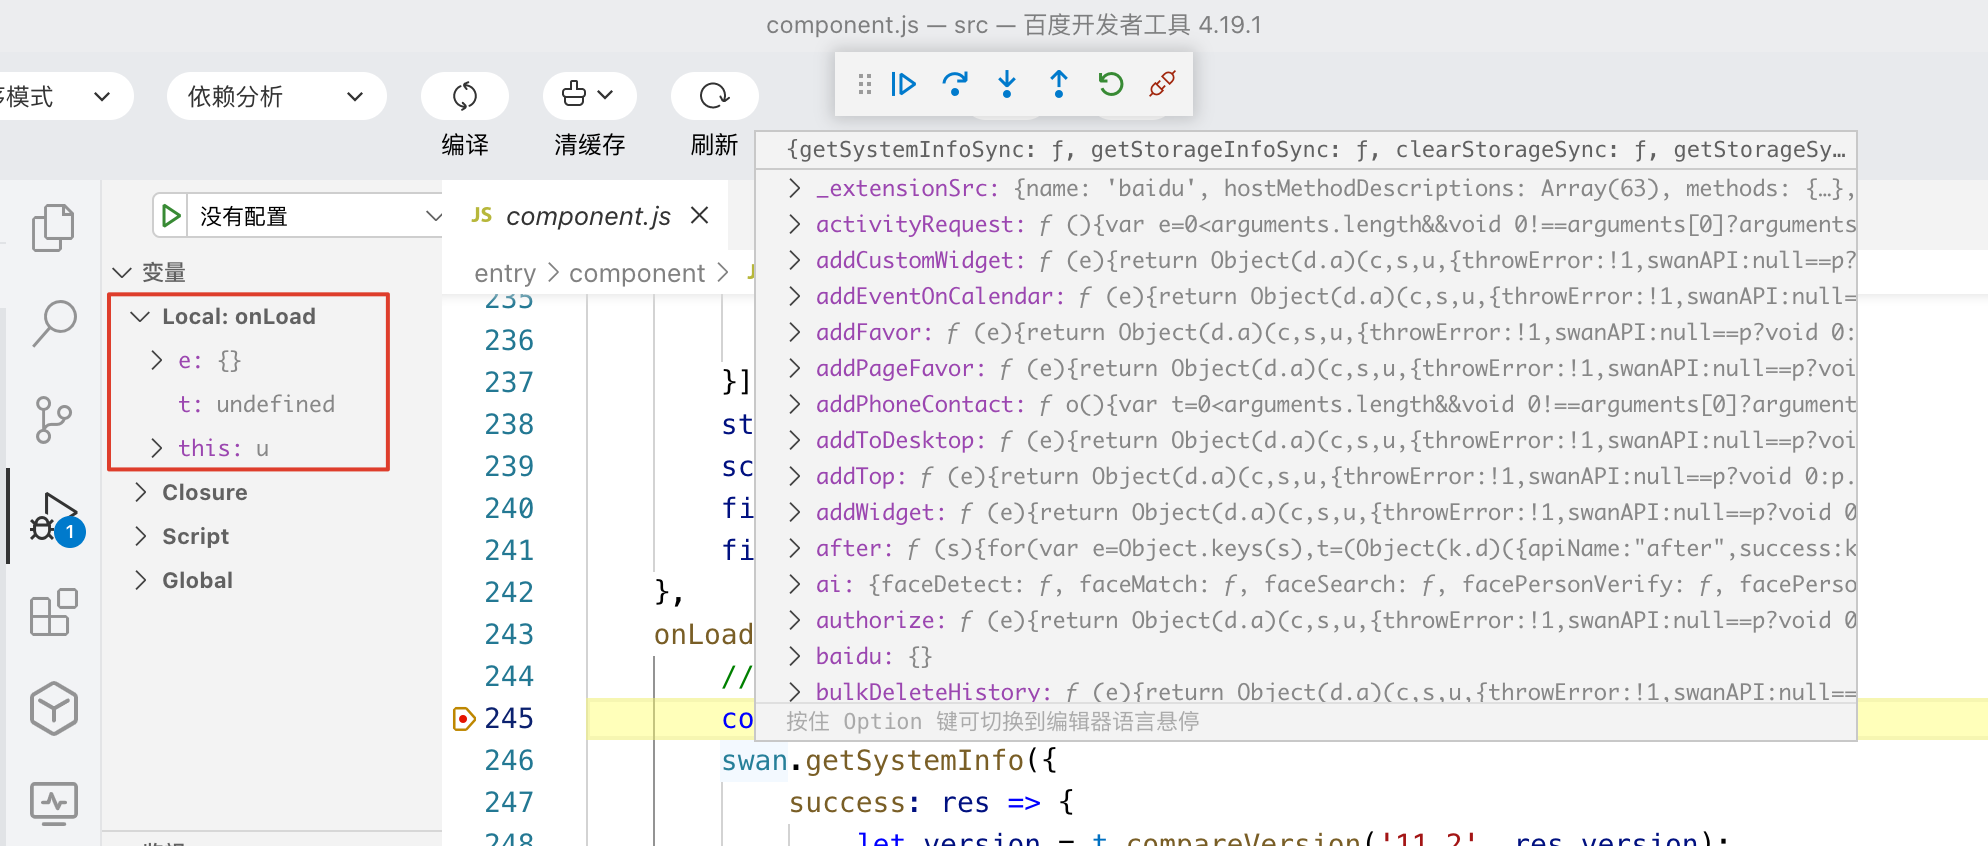The width and height of the screenshot is (1988, 846).
Task: Restart the debugging session
Action: point(1111,84)
